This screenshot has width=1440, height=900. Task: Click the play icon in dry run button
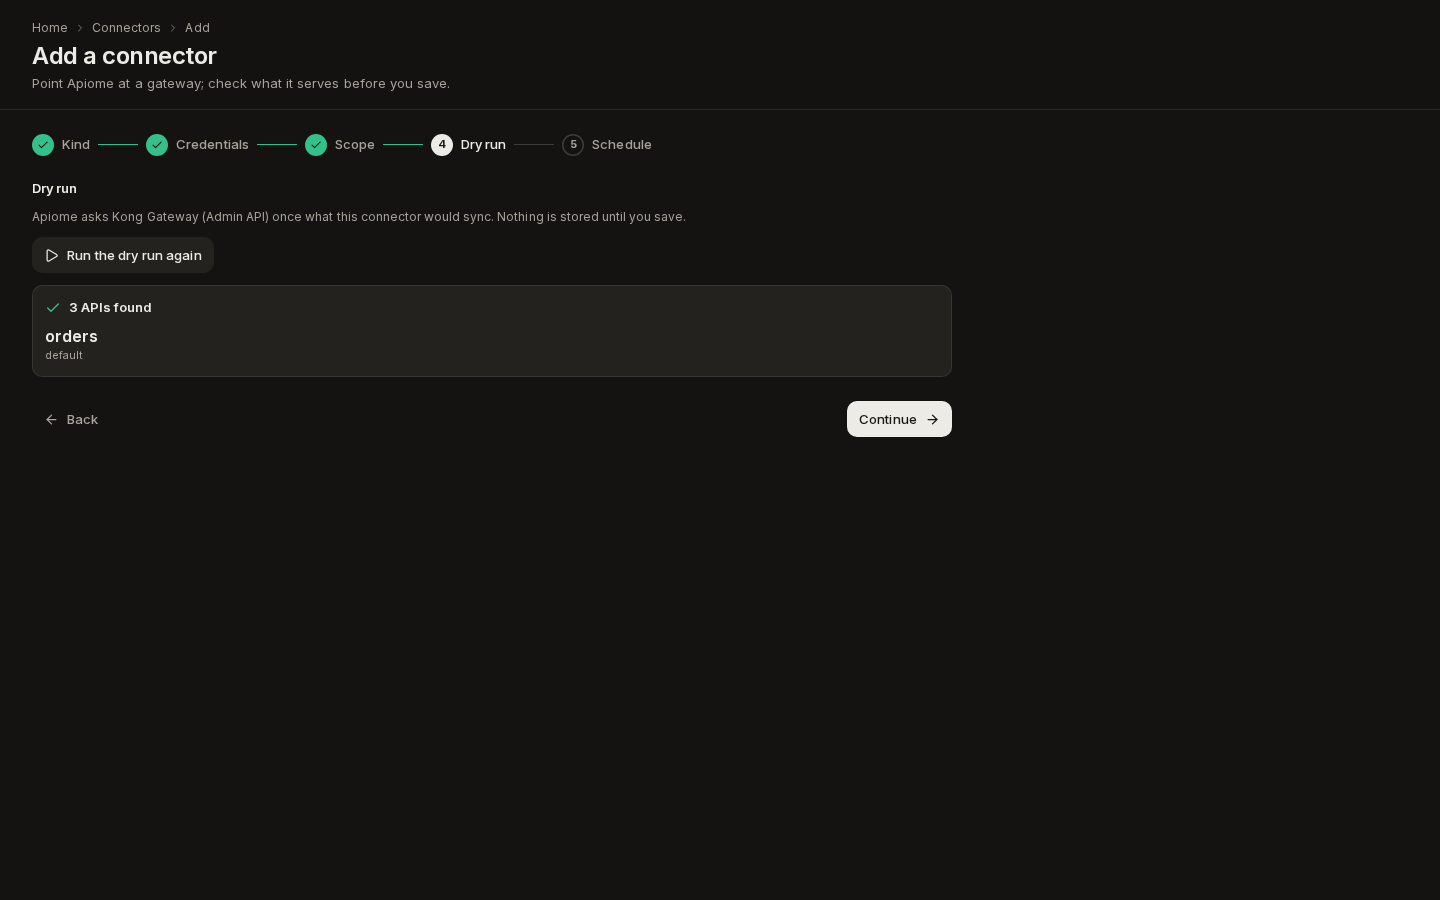[52, 255]
